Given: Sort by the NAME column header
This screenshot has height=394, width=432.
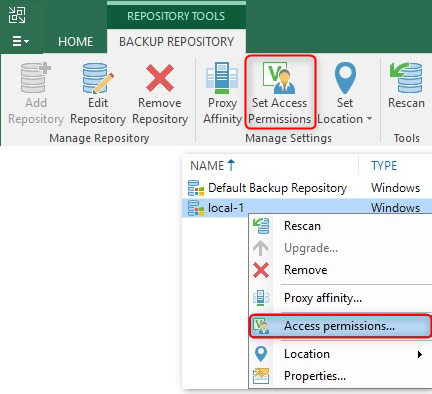Looking at the screenshot, I should click(213, 165).
